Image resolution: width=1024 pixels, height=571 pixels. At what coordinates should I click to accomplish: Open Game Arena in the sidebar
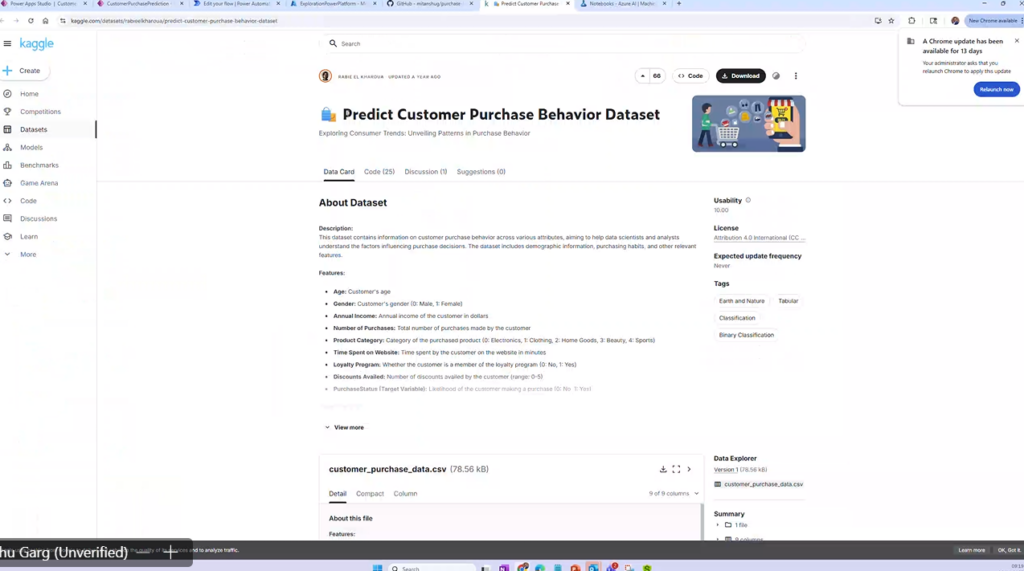coord(39,183)
